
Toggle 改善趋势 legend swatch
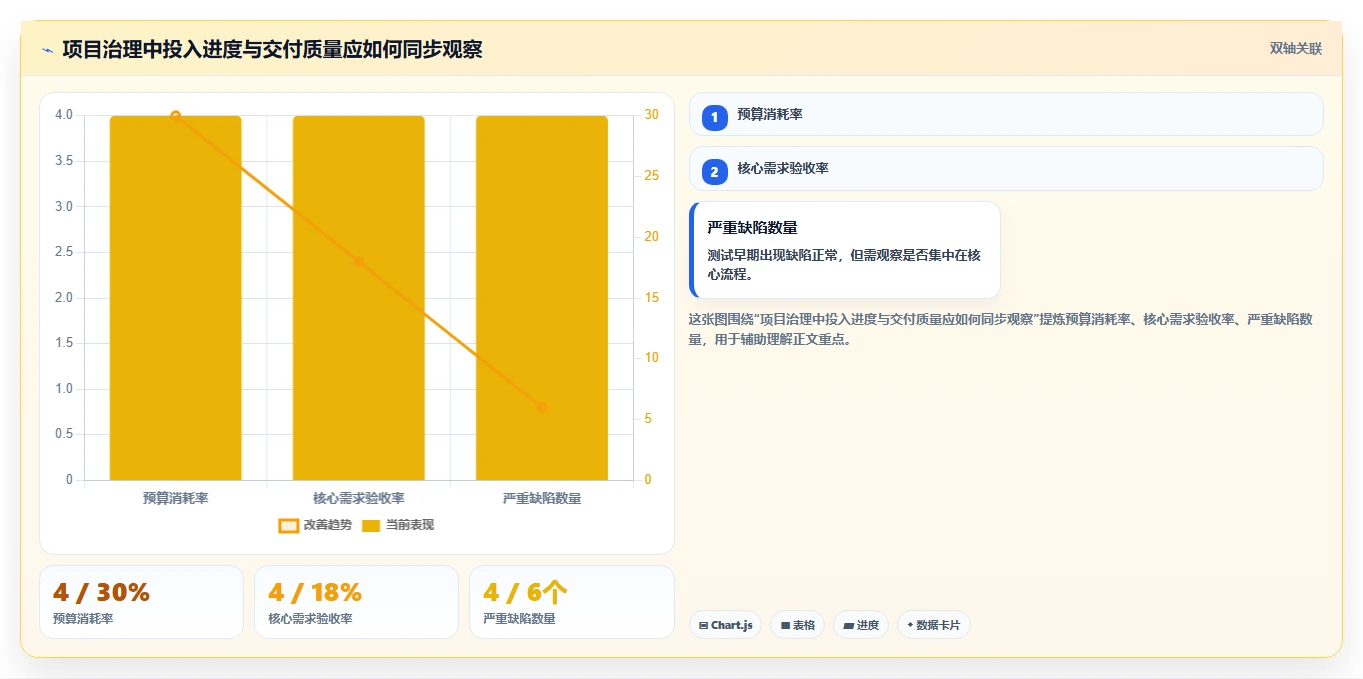tap(288, 525)
